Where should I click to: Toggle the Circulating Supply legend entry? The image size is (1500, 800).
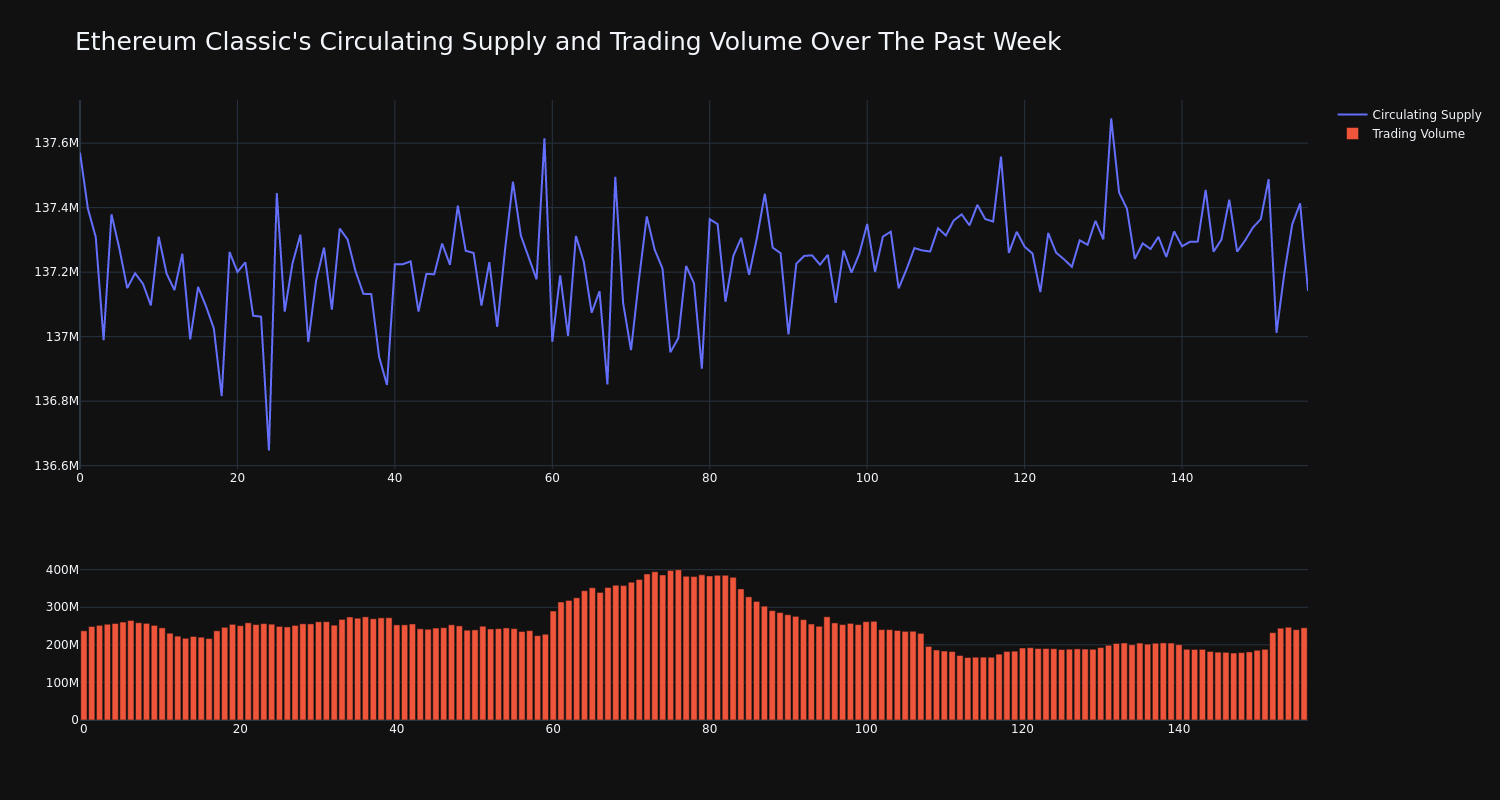(1409, 115)
